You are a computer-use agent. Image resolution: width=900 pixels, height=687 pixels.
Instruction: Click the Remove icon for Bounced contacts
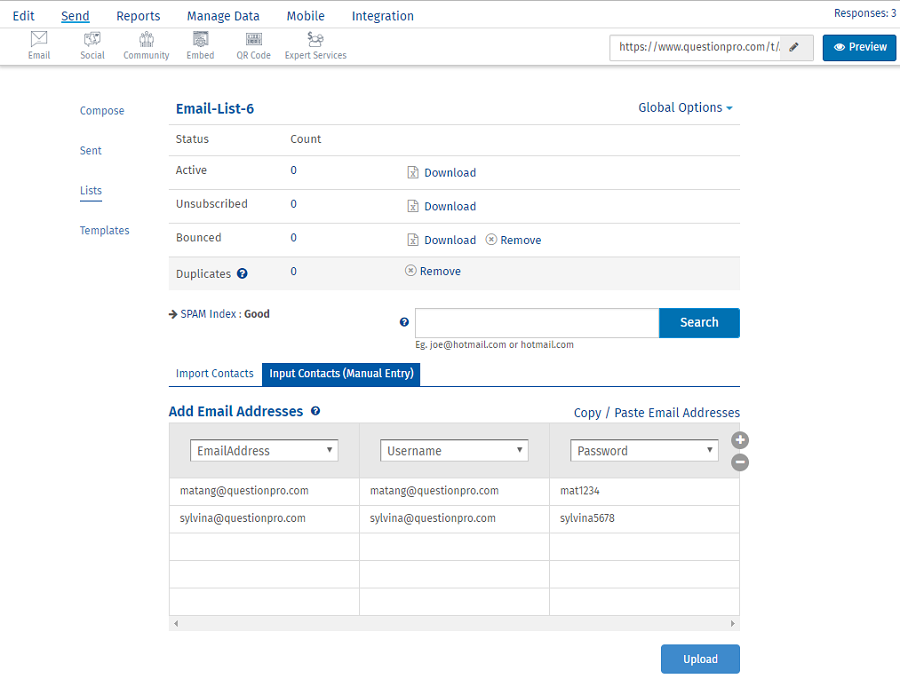[489, 240]
